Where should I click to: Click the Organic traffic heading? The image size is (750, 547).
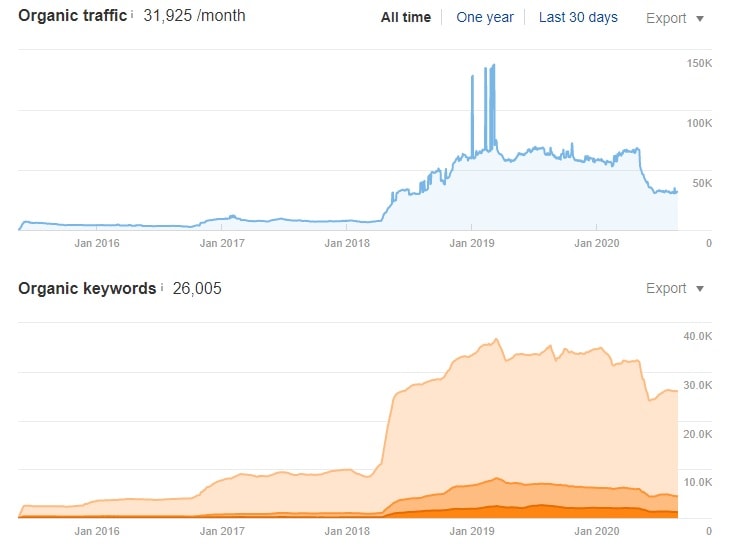(x=72, y=16)
